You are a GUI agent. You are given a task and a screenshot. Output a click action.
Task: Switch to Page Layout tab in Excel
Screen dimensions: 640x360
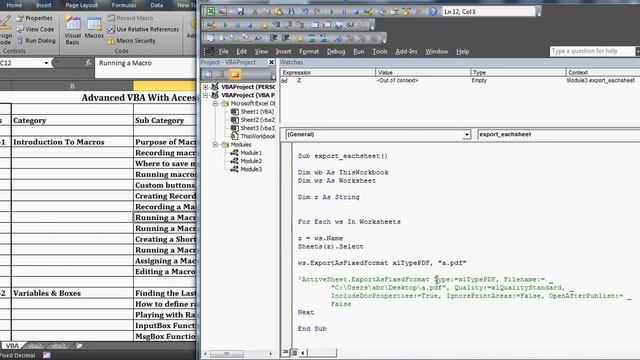tap(82, 5)
